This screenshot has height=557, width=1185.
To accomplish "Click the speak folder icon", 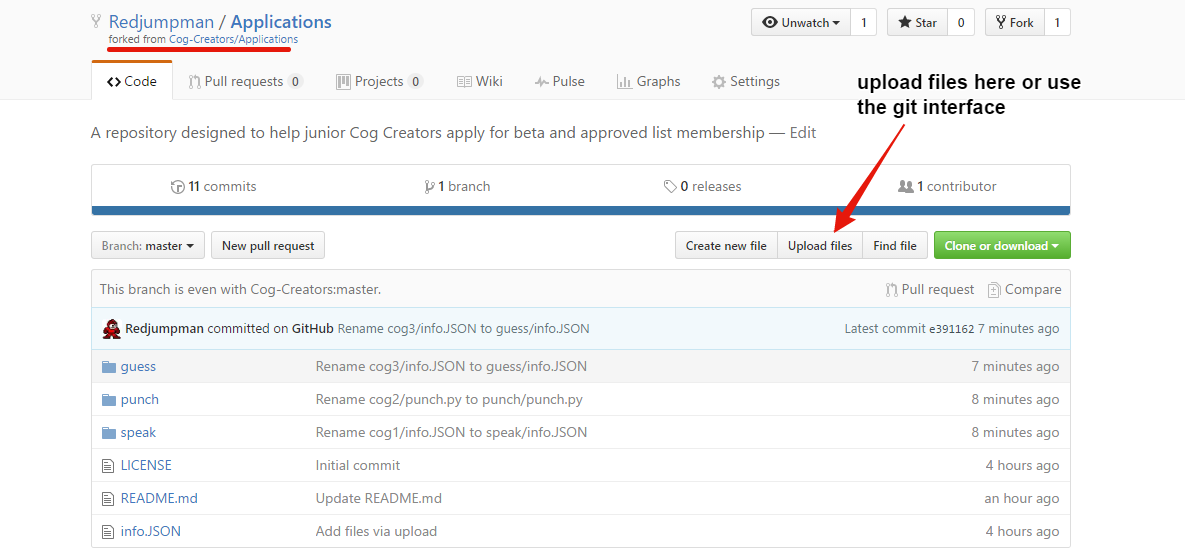I will [109, 433].
